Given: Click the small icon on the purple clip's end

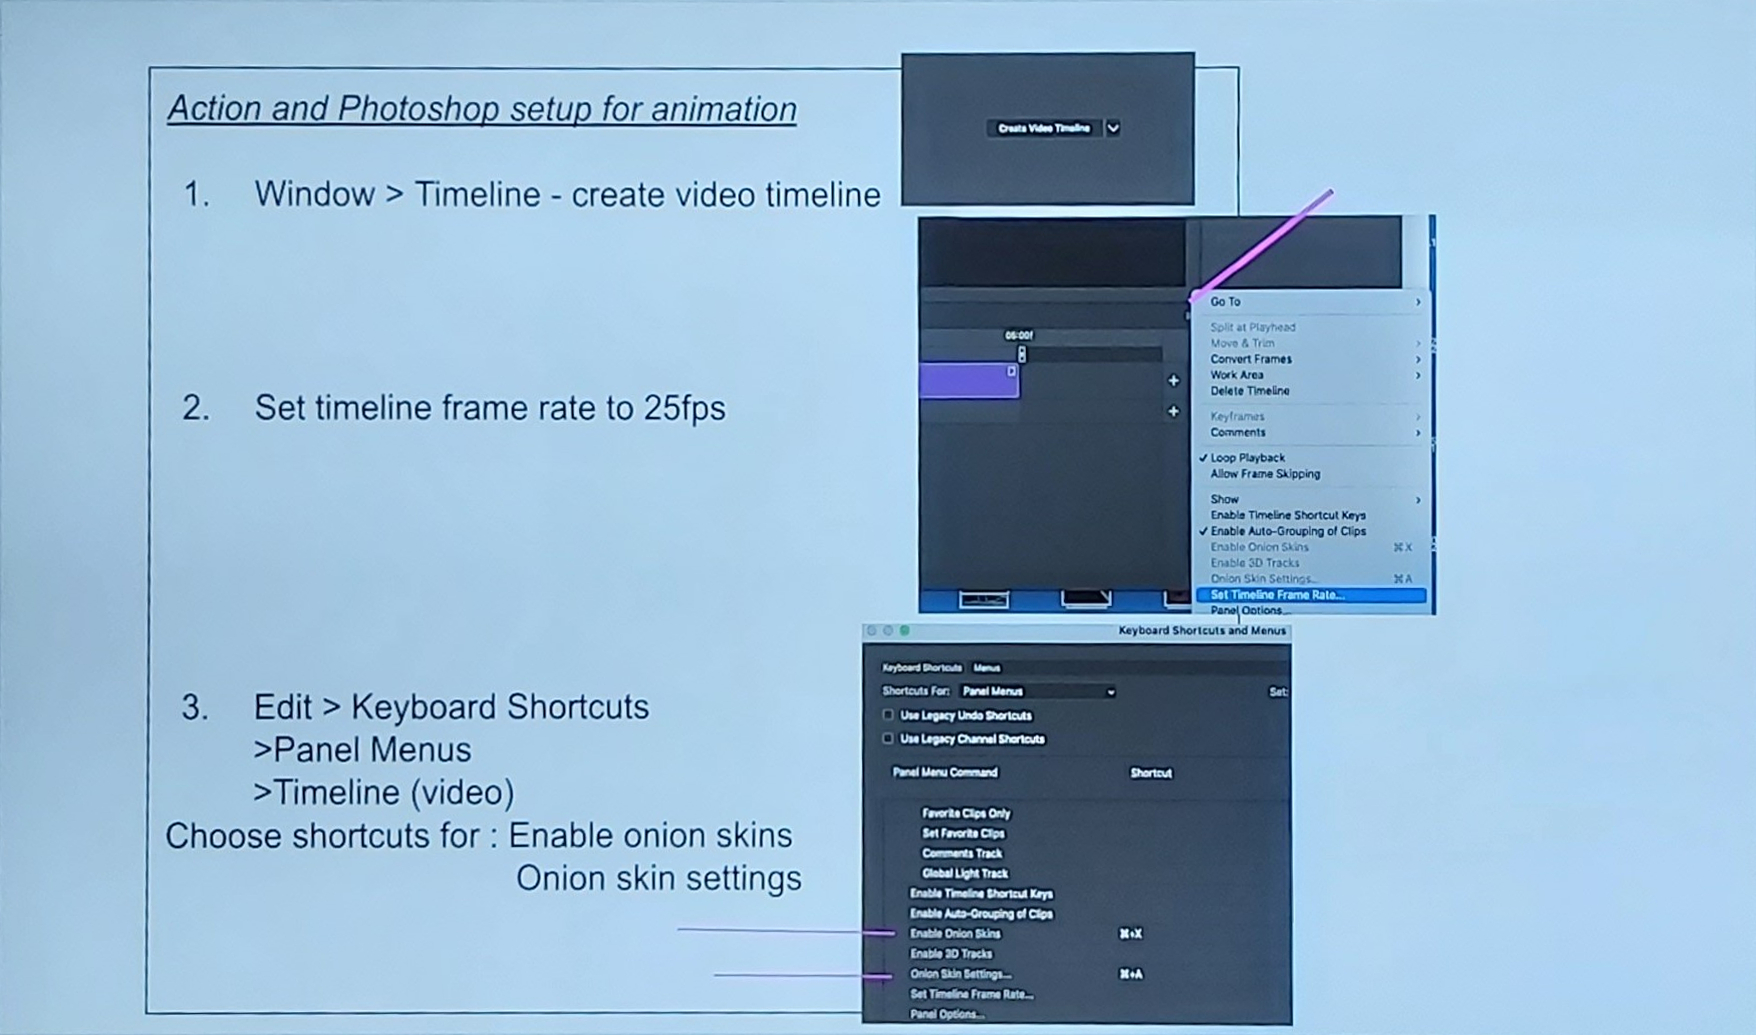Looking at the screenshot, I should click(x=1011, y=372).
